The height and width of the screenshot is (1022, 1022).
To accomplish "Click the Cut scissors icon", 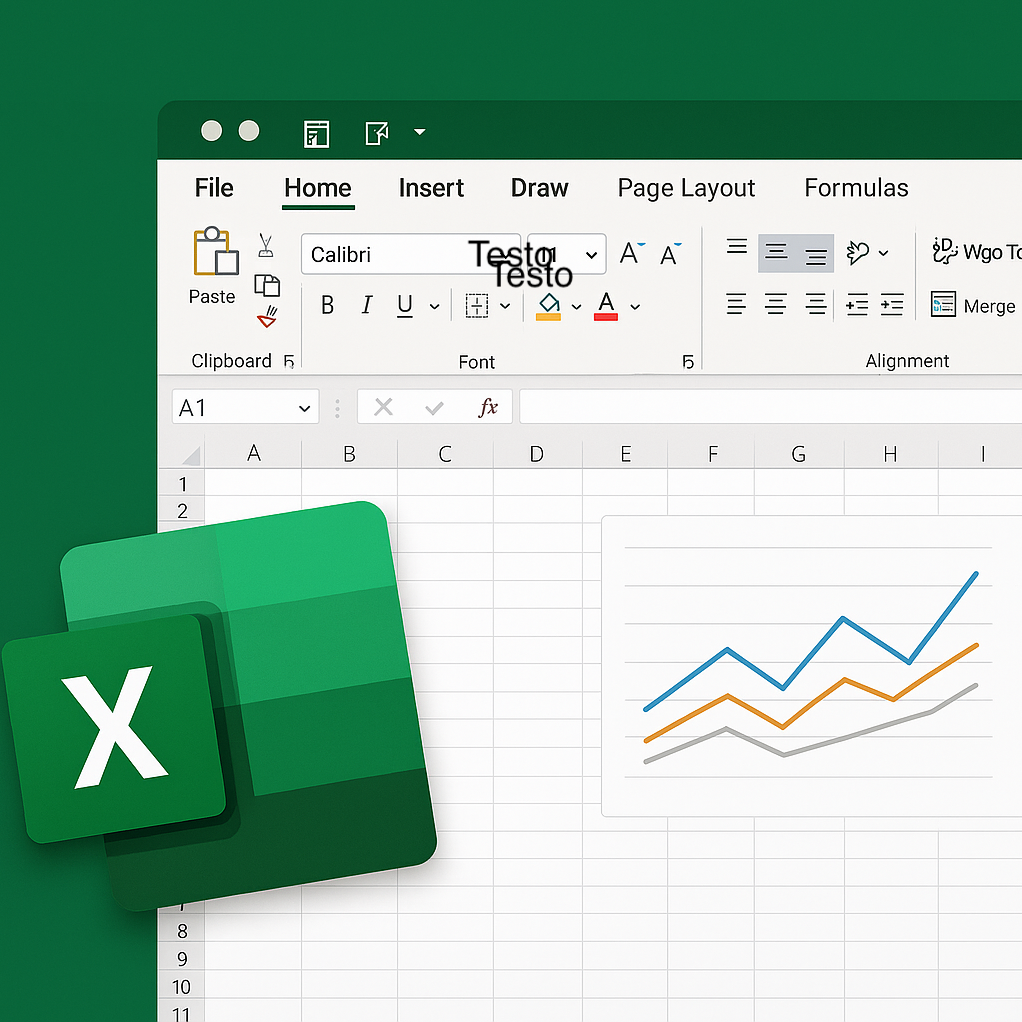I will click(x=266, y=245).
